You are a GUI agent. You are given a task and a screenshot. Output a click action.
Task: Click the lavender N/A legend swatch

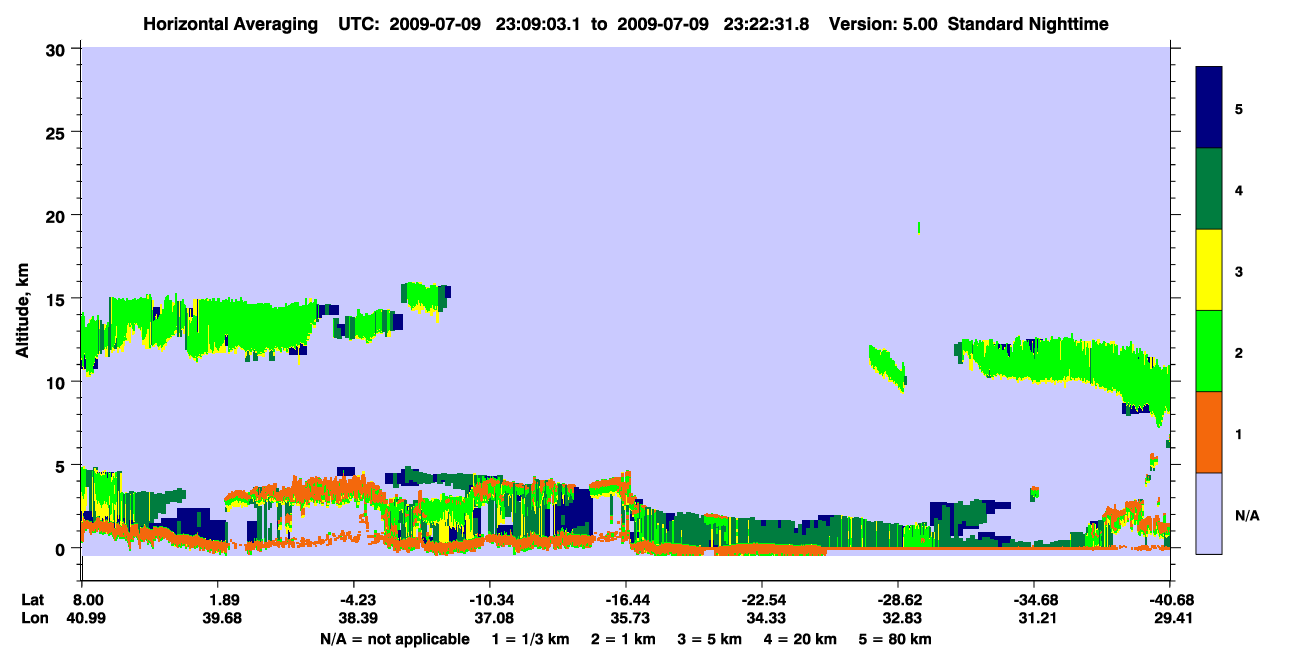coord(1209,513)
